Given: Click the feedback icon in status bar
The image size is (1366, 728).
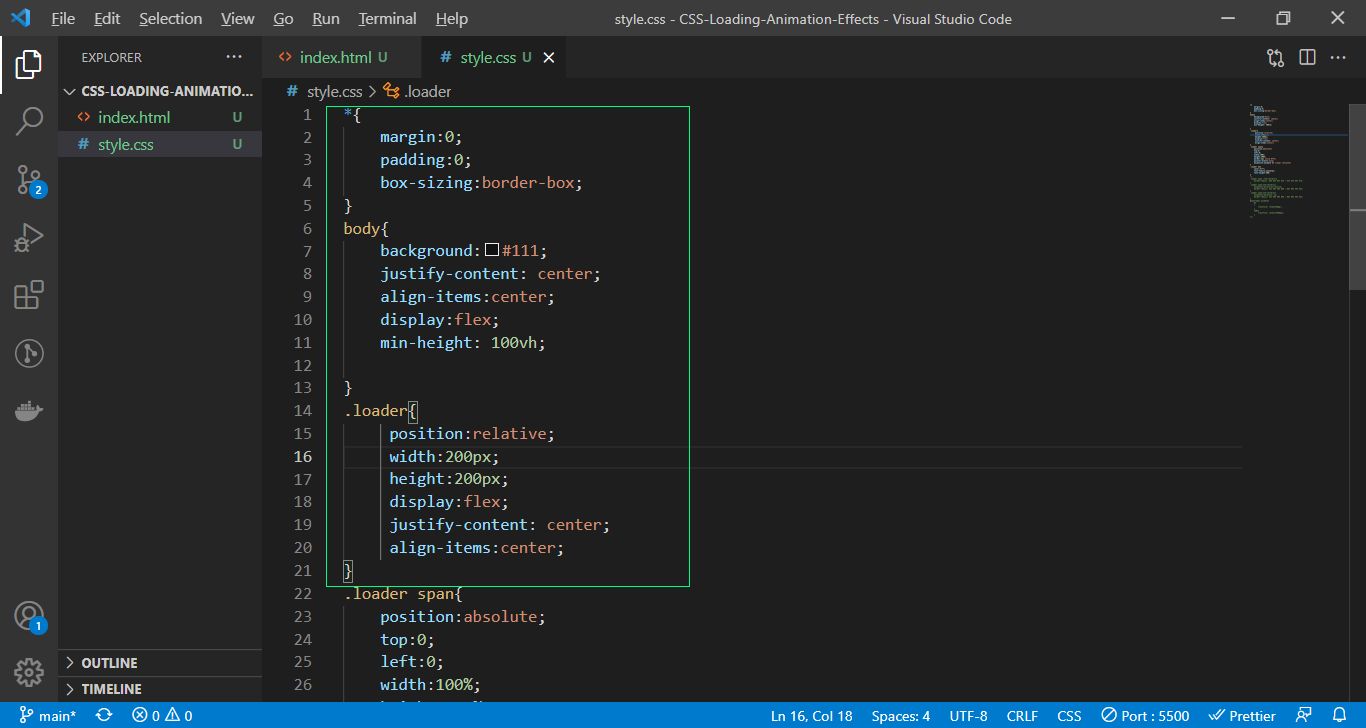Looking at the screenshot, I should pos(1304,716).
